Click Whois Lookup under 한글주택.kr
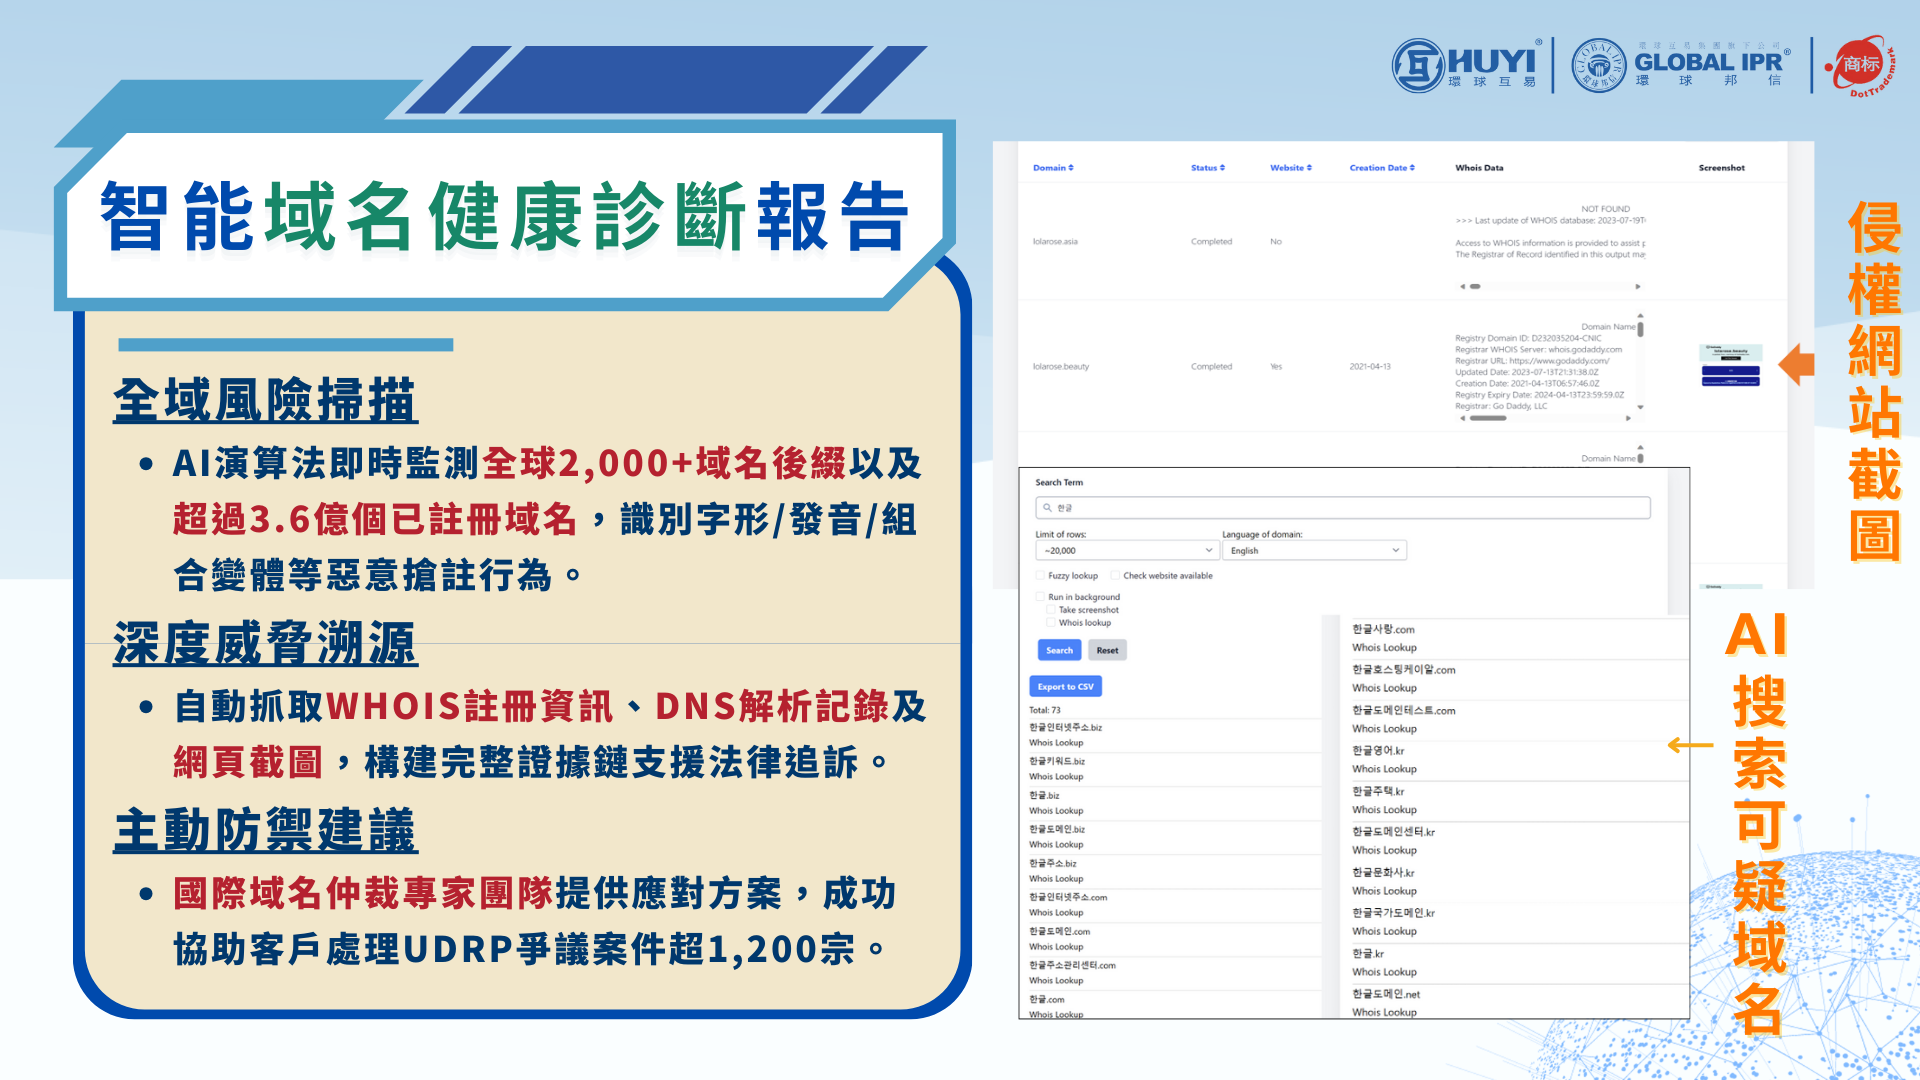 [1384, 810]
